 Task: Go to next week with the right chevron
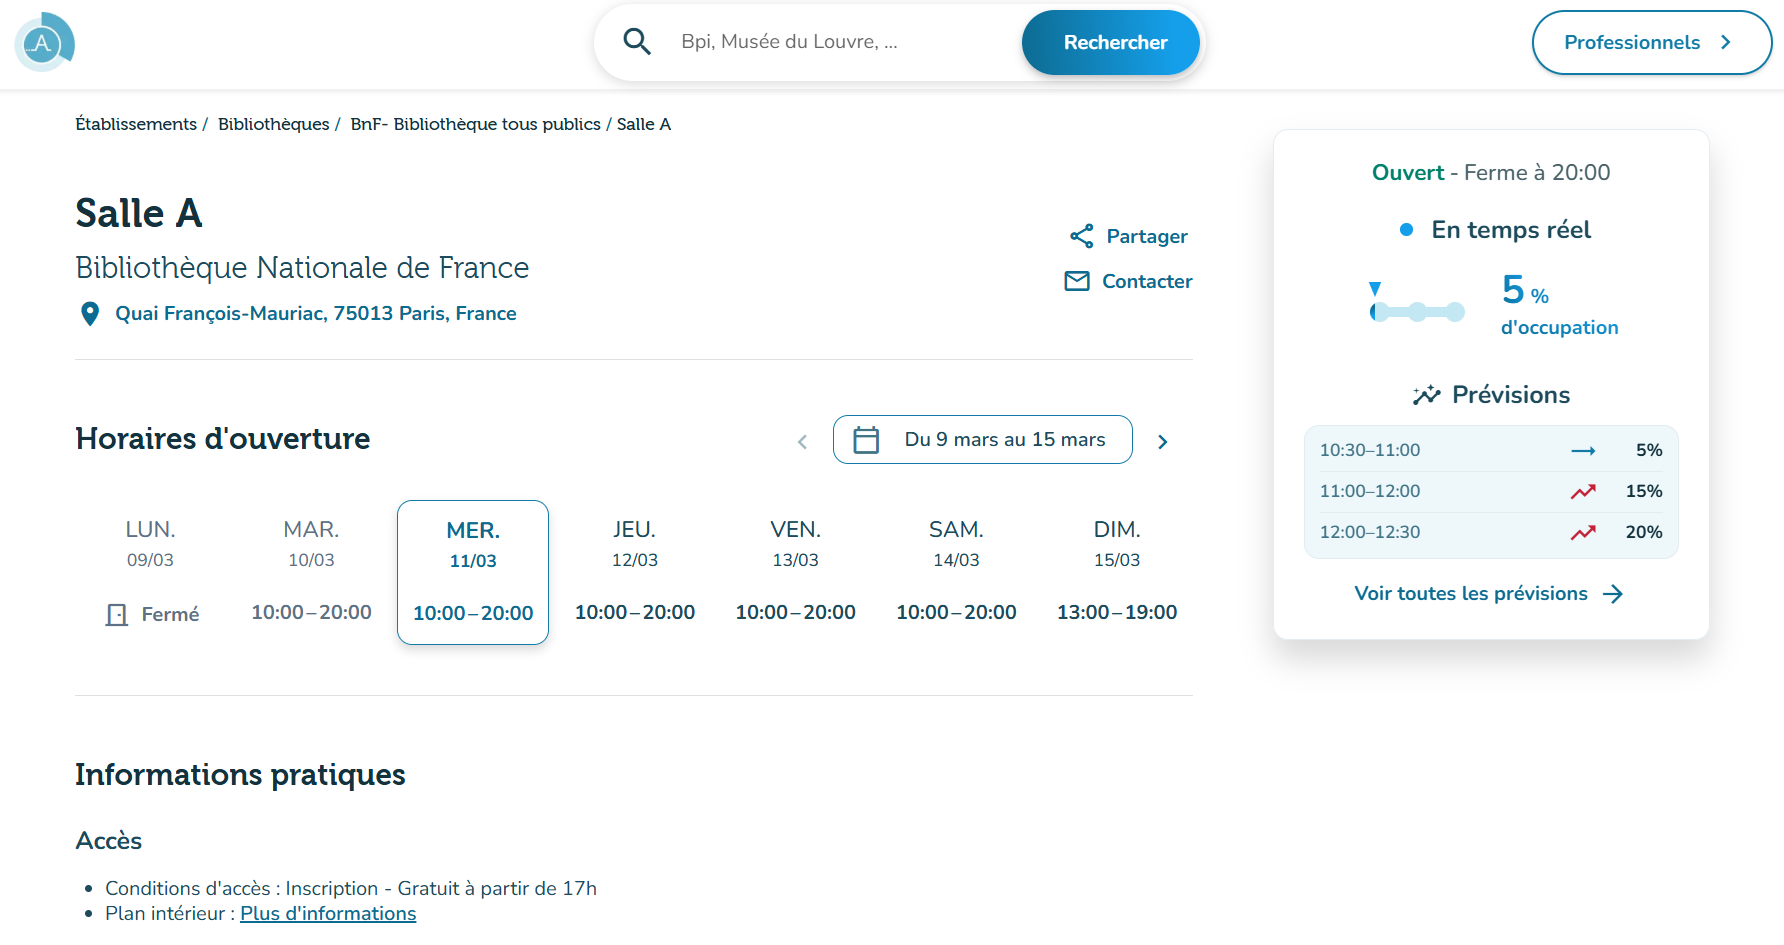[x=1162, y=441]
